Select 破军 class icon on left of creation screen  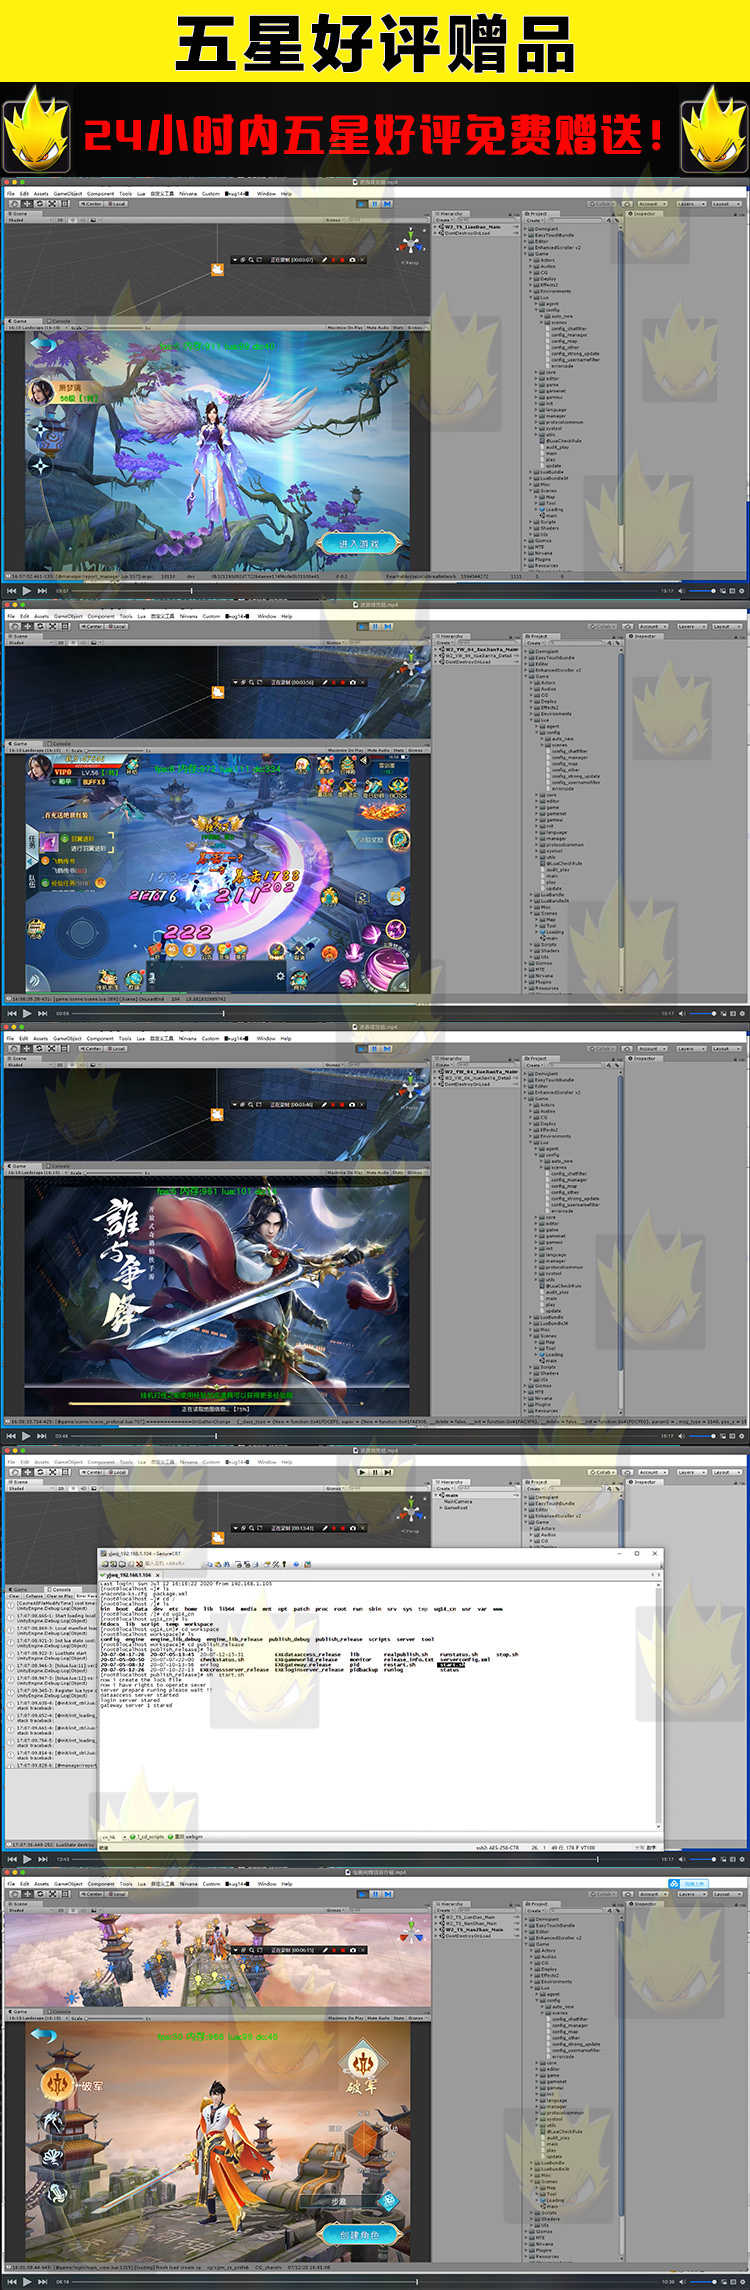tap(57, 2084)
